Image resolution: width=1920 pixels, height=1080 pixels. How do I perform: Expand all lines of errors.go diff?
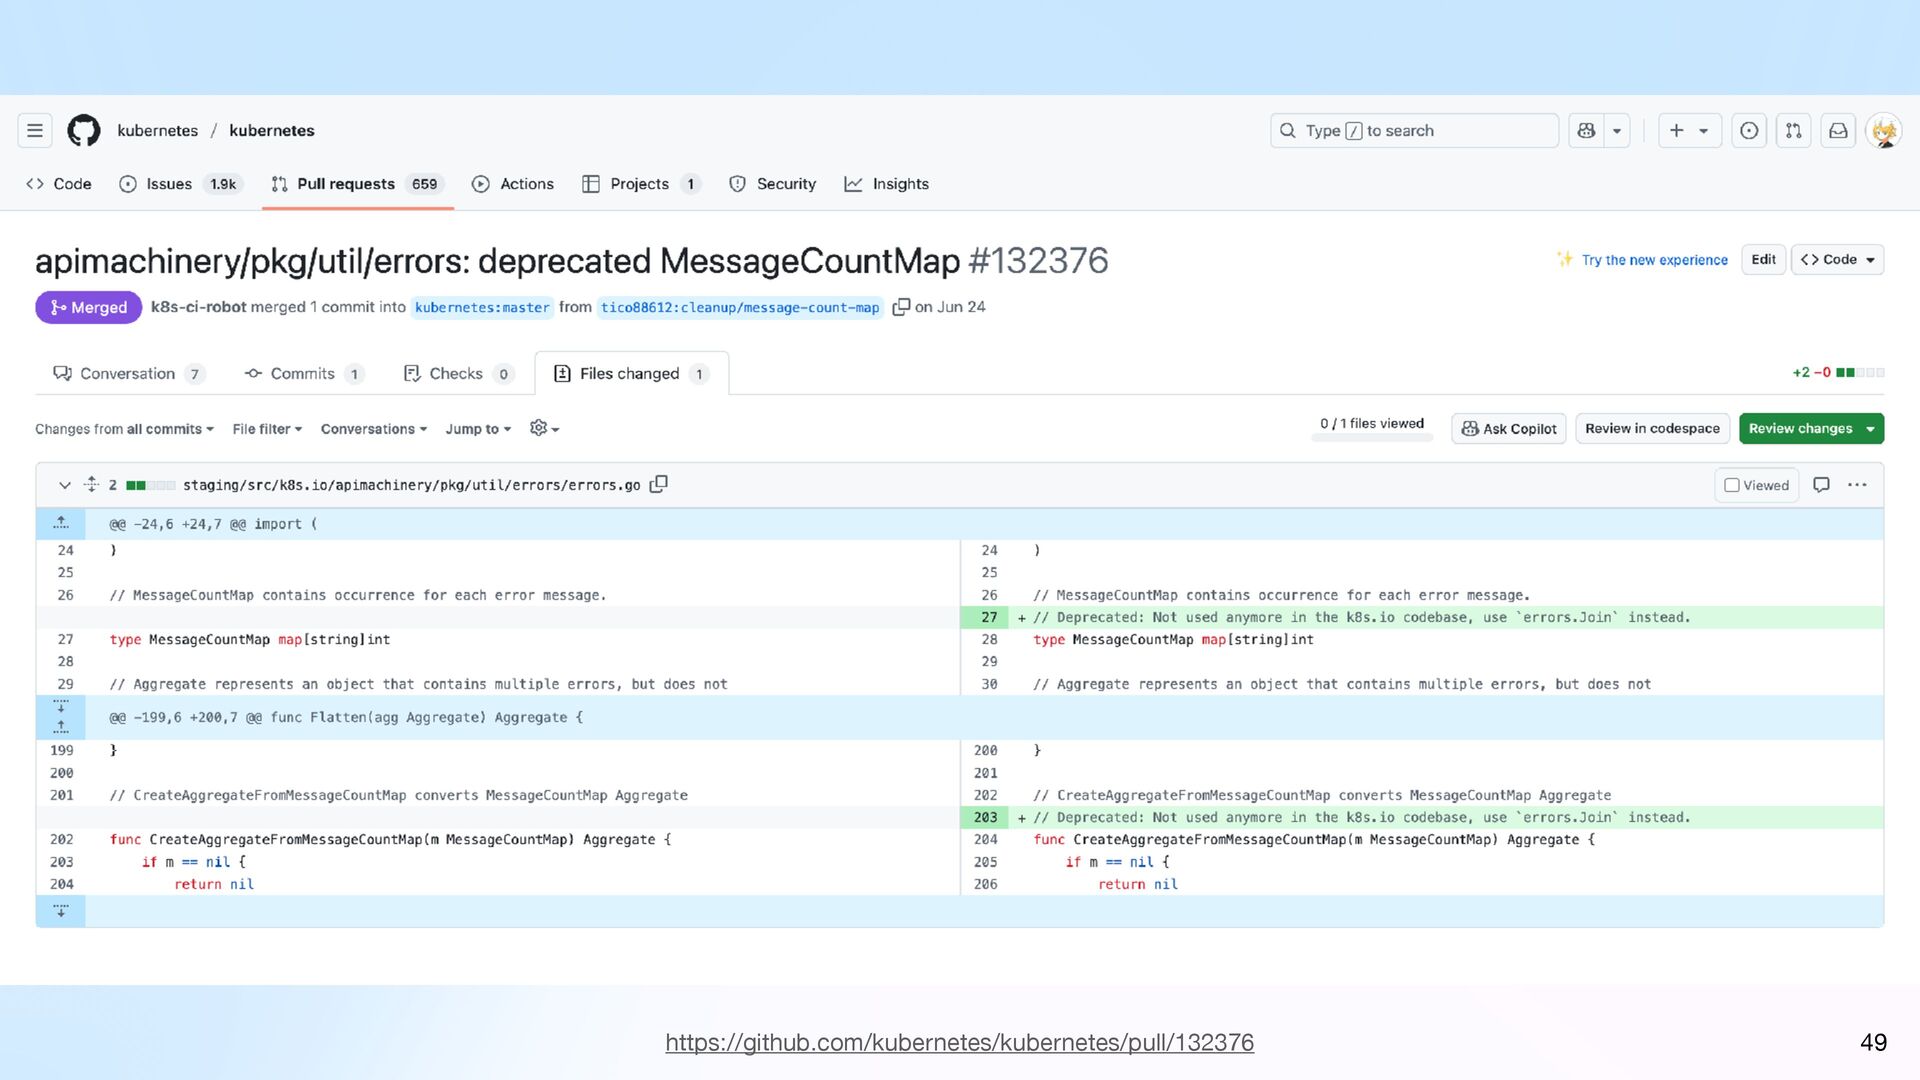[x=91, y=485]
